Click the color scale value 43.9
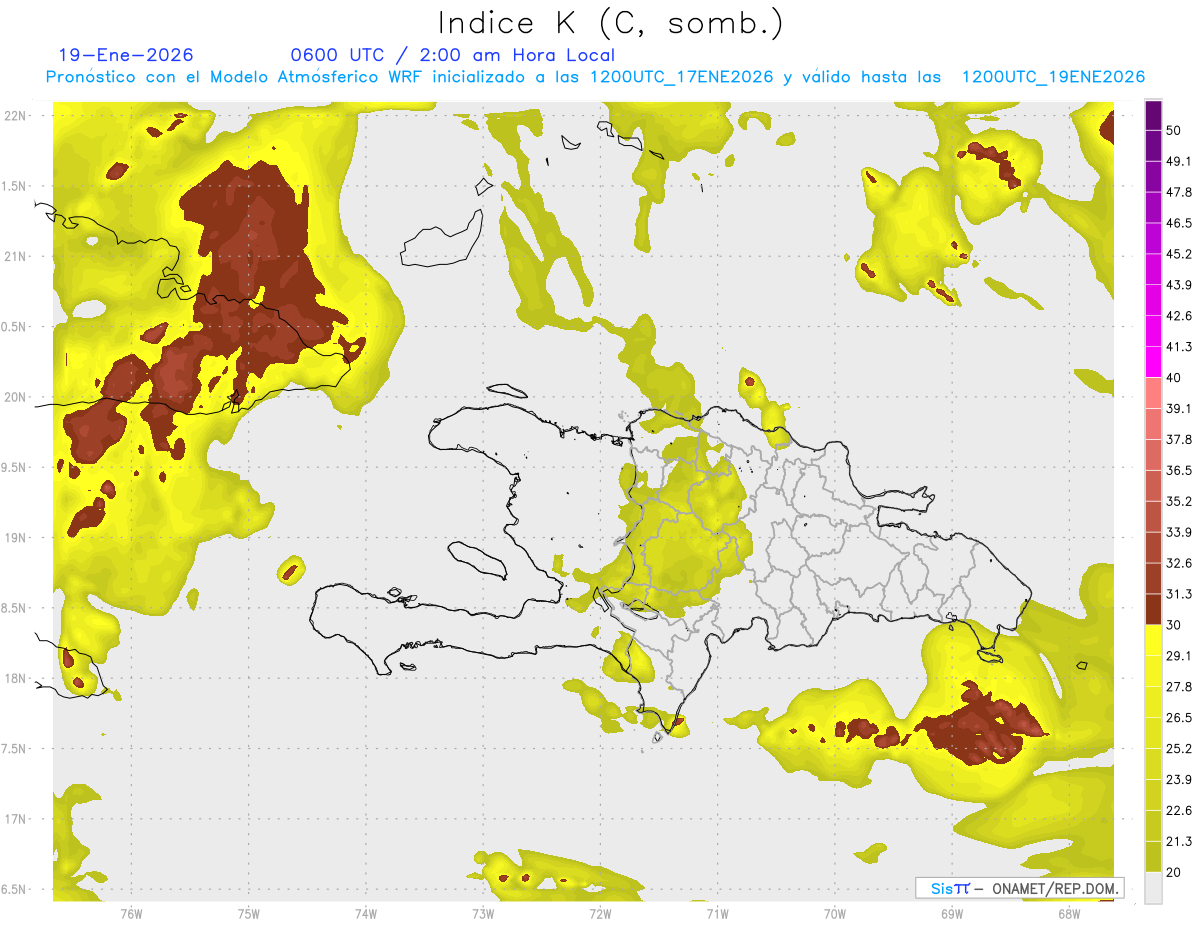This screenshot has height=927, width=1200. pos(1179,284)
